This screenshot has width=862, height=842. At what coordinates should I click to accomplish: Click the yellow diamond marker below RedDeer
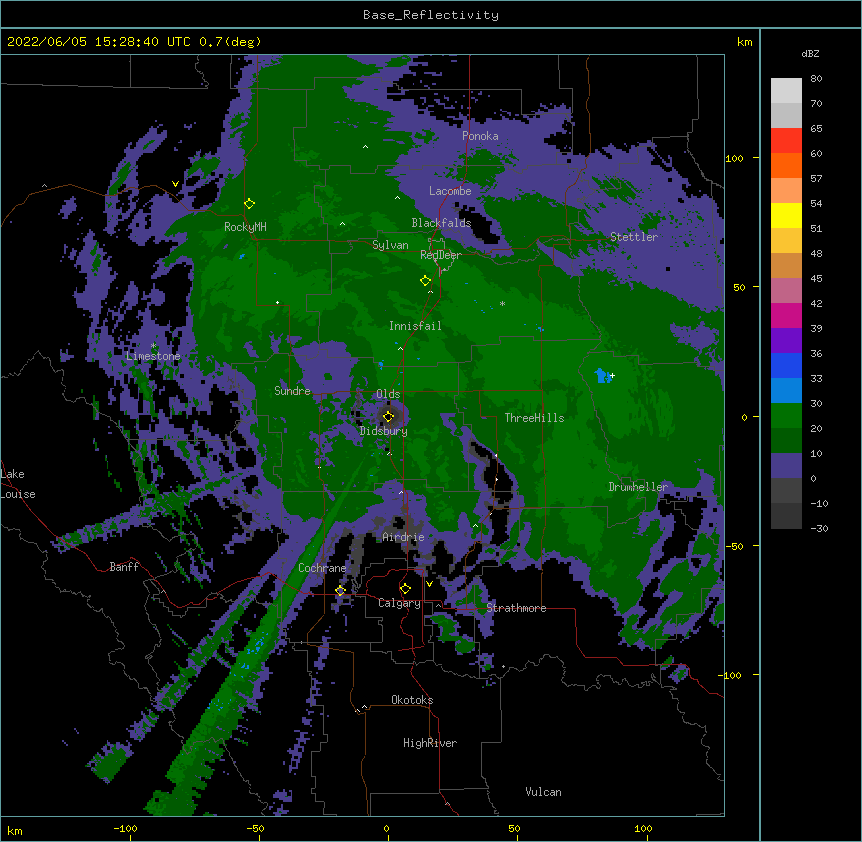pos(425,281)
